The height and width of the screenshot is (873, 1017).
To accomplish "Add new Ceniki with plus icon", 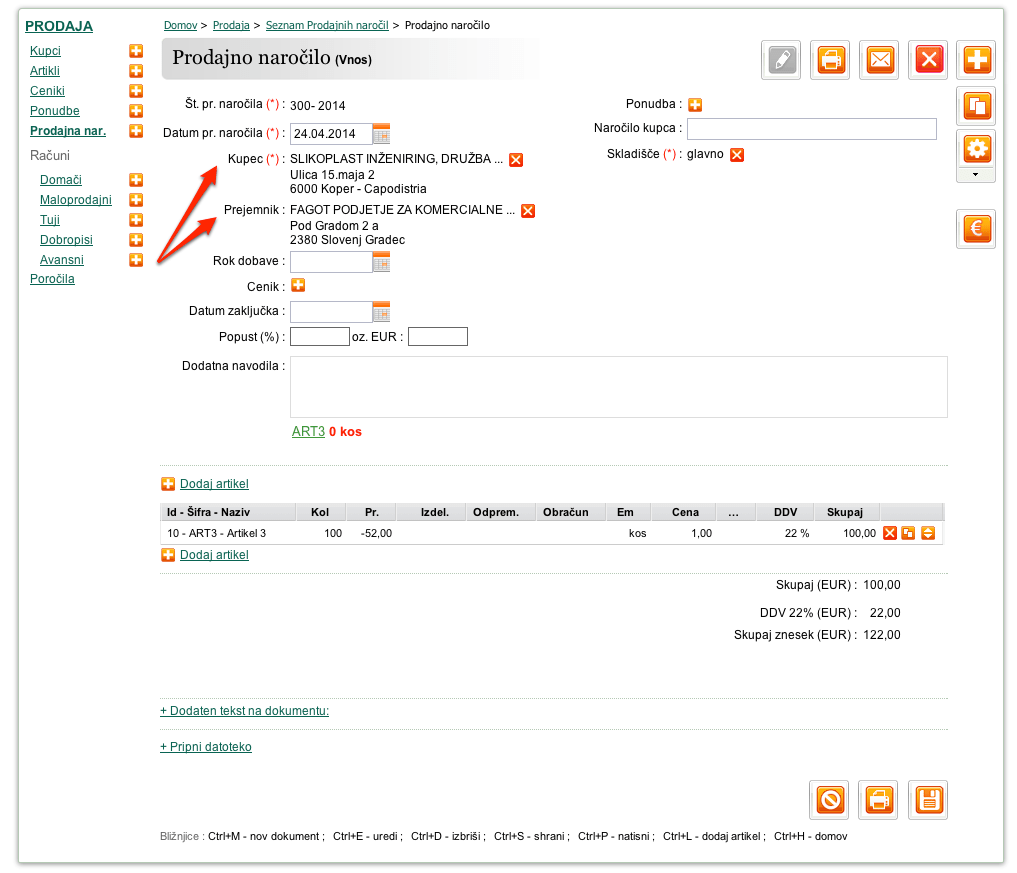I will [x=136, y=91].
